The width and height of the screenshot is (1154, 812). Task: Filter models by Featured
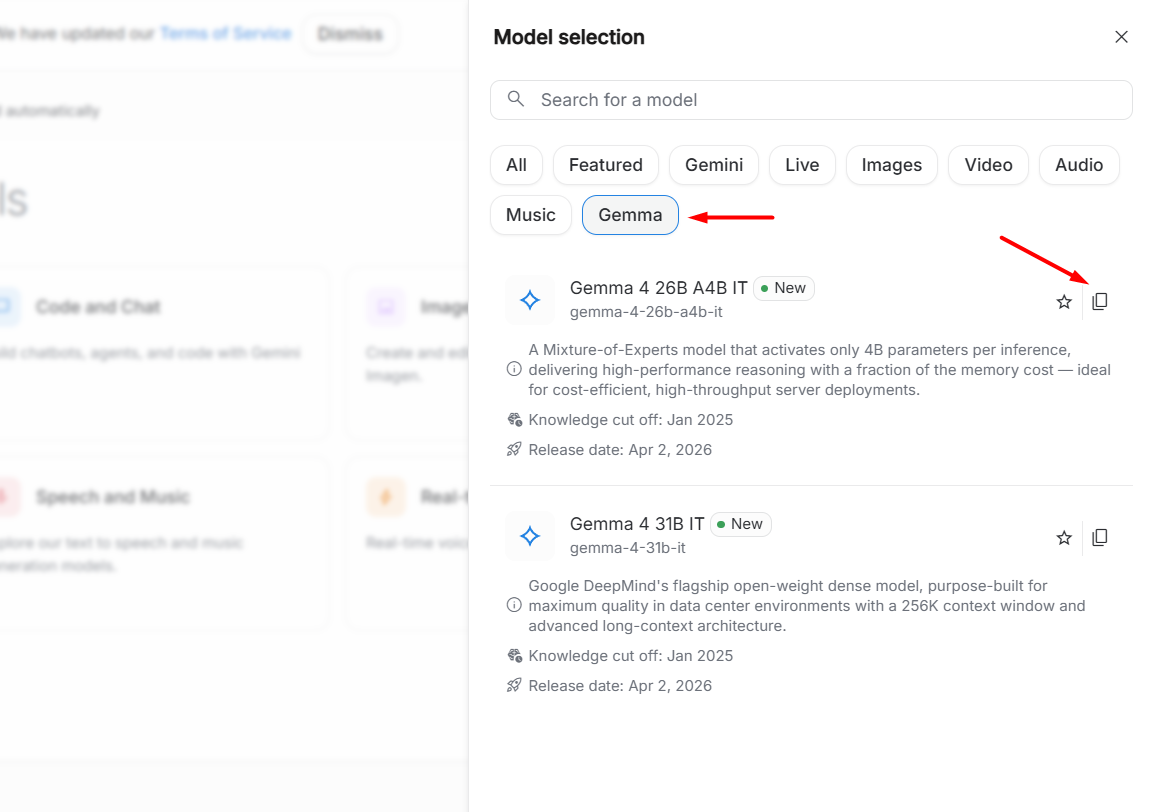click(x=605, y=165)
